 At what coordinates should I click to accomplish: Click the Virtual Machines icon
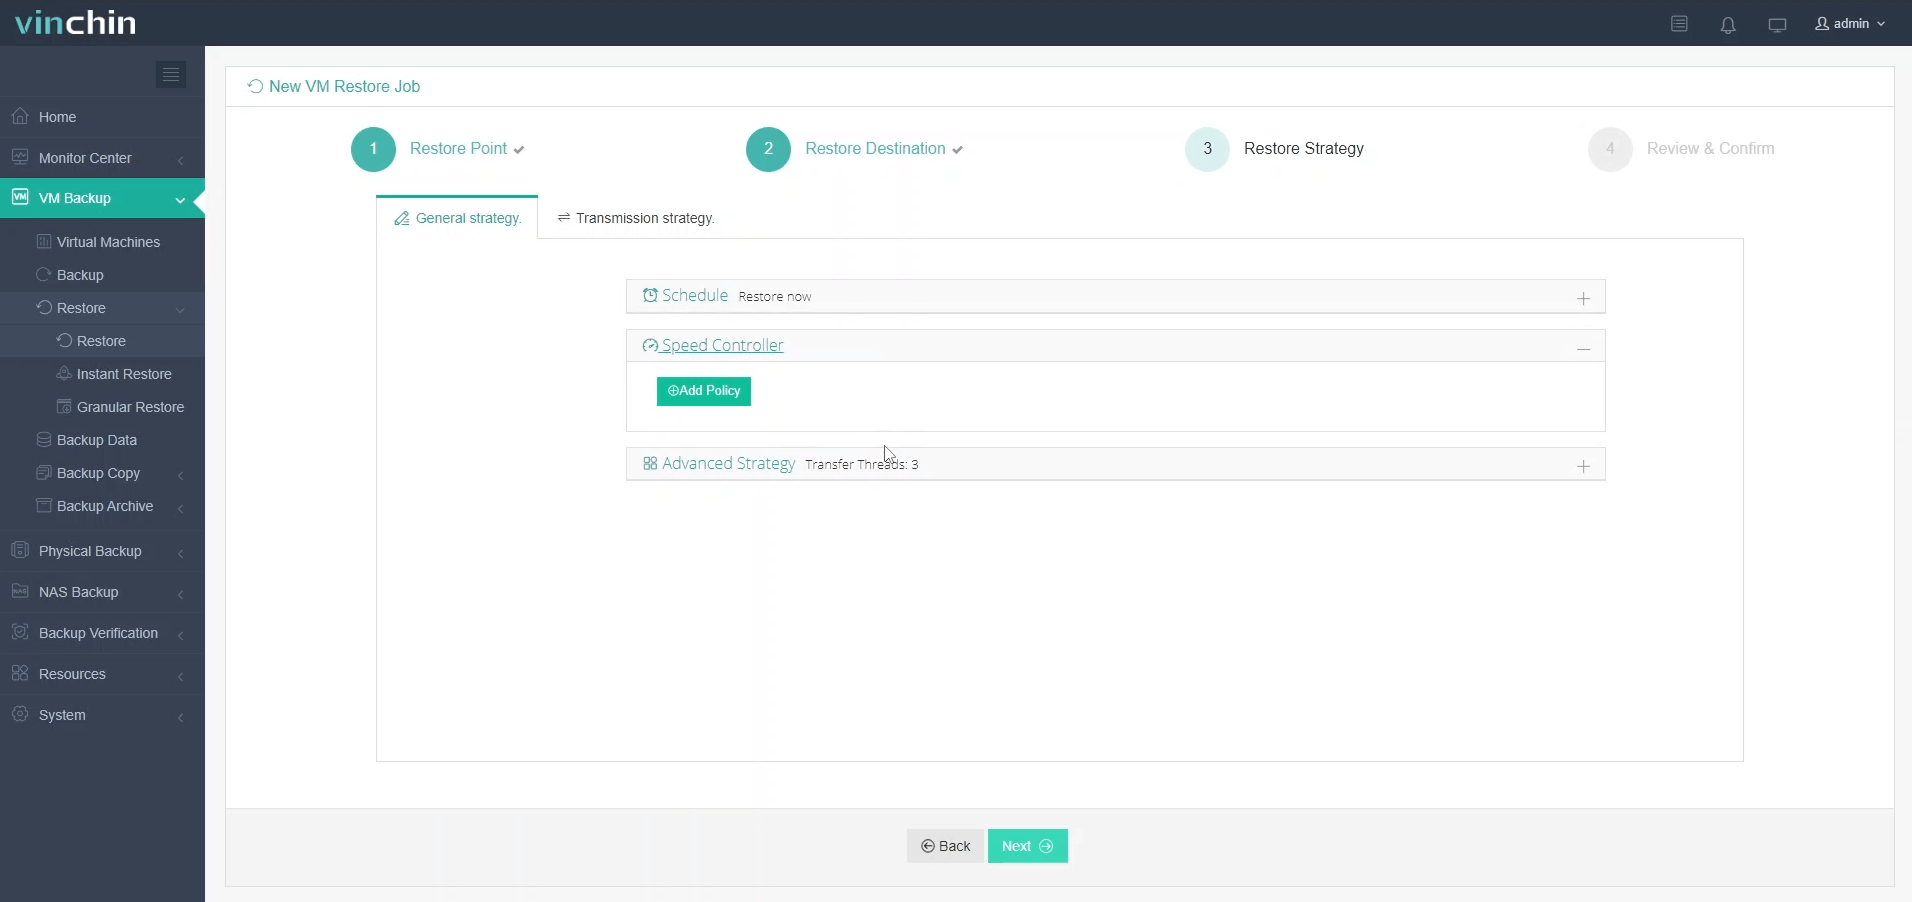[44, 241]
